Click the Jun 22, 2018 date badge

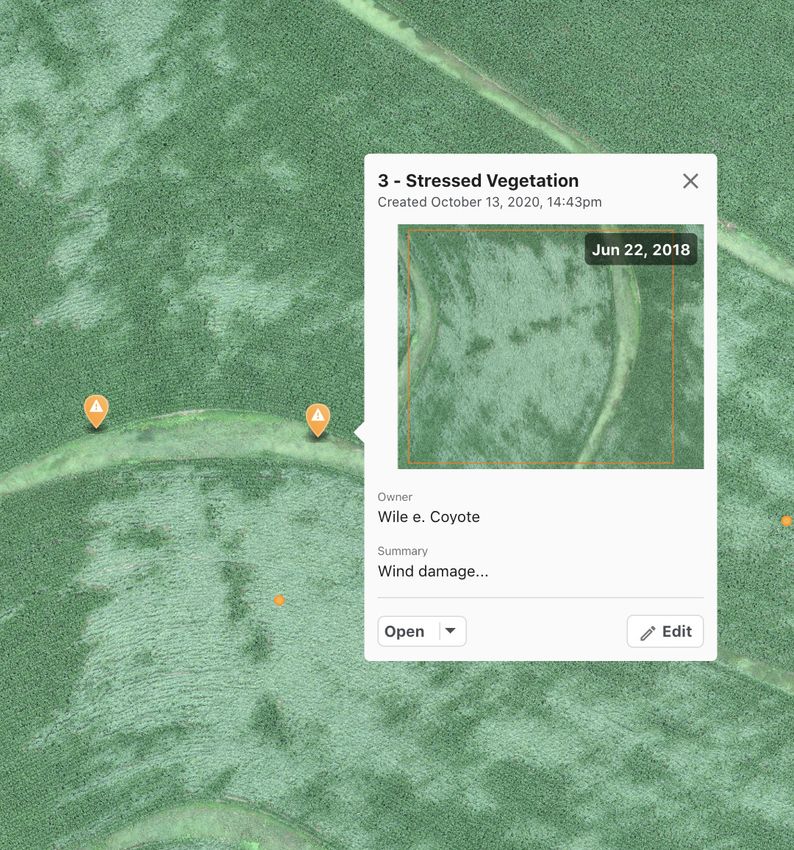[x=641, y=249]
